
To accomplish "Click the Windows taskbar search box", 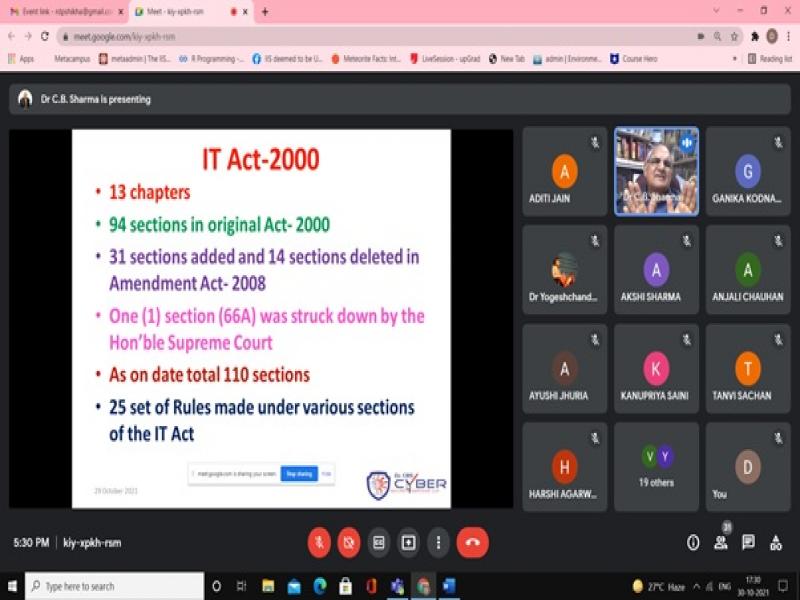I will pyautogui.click(x=112, y=586).
